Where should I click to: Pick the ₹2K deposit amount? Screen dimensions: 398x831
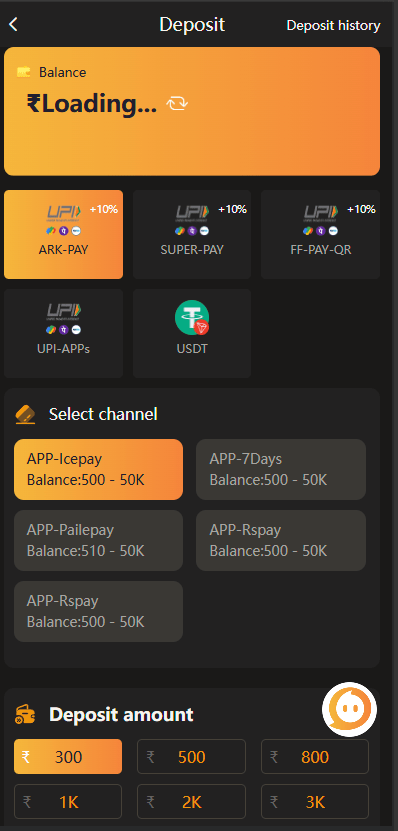coord(191,802)
